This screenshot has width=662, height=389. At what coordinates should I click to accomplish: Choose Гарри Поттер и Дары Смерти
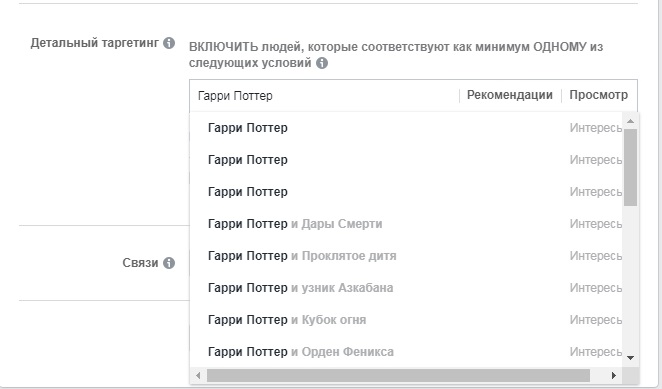tap(407, 224)
